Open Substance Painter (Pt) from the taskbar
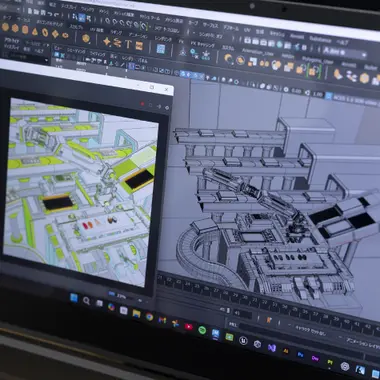 [x=330, y=362]
